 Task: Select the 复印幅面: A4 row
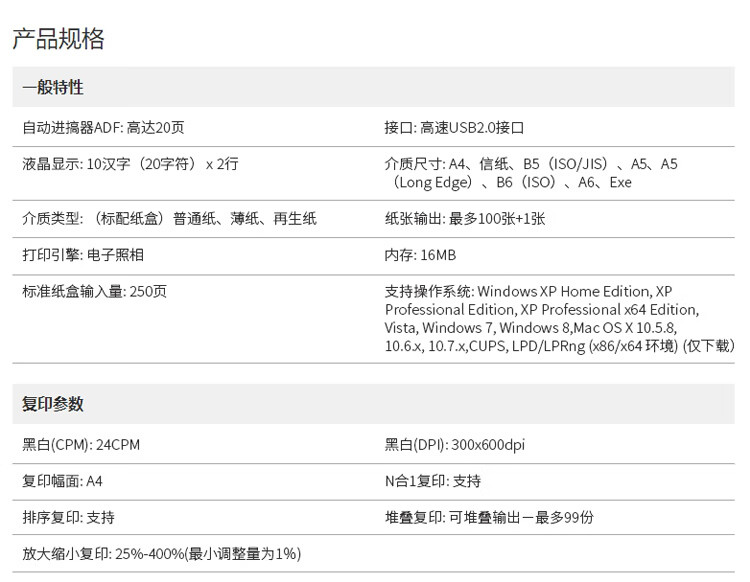pyautogui.click(x=62, y=481)
